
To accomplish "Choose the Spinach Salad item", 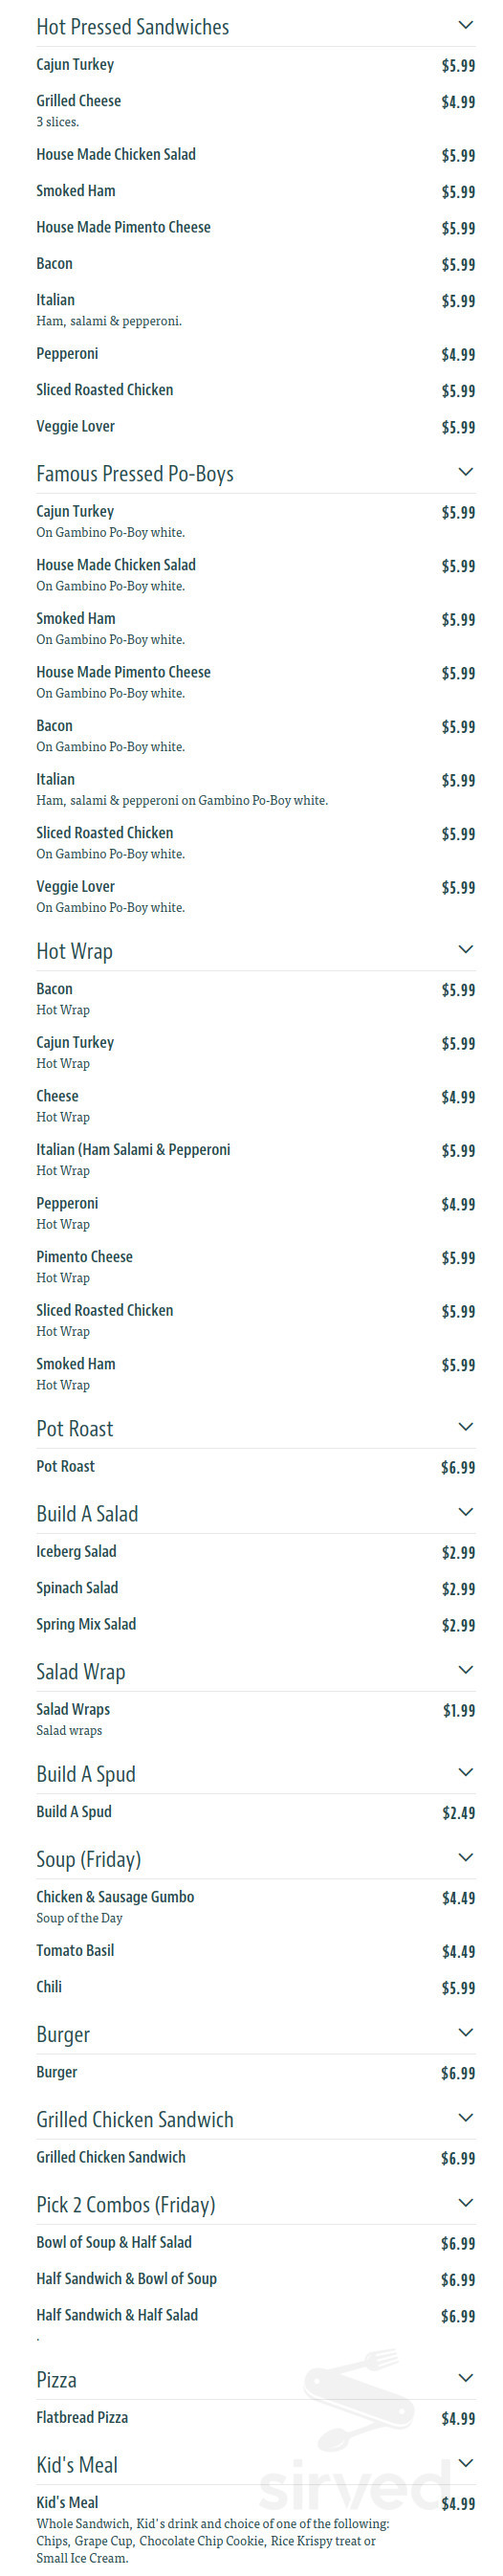I will coord(256,1588).
